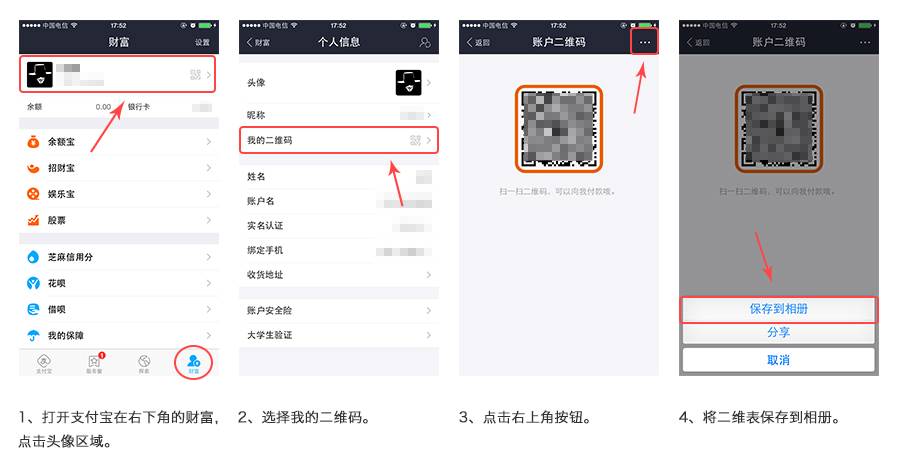Open 大学生验证 row
The height and width of the screenshot is (468, 900).
[x=339, y=335]
